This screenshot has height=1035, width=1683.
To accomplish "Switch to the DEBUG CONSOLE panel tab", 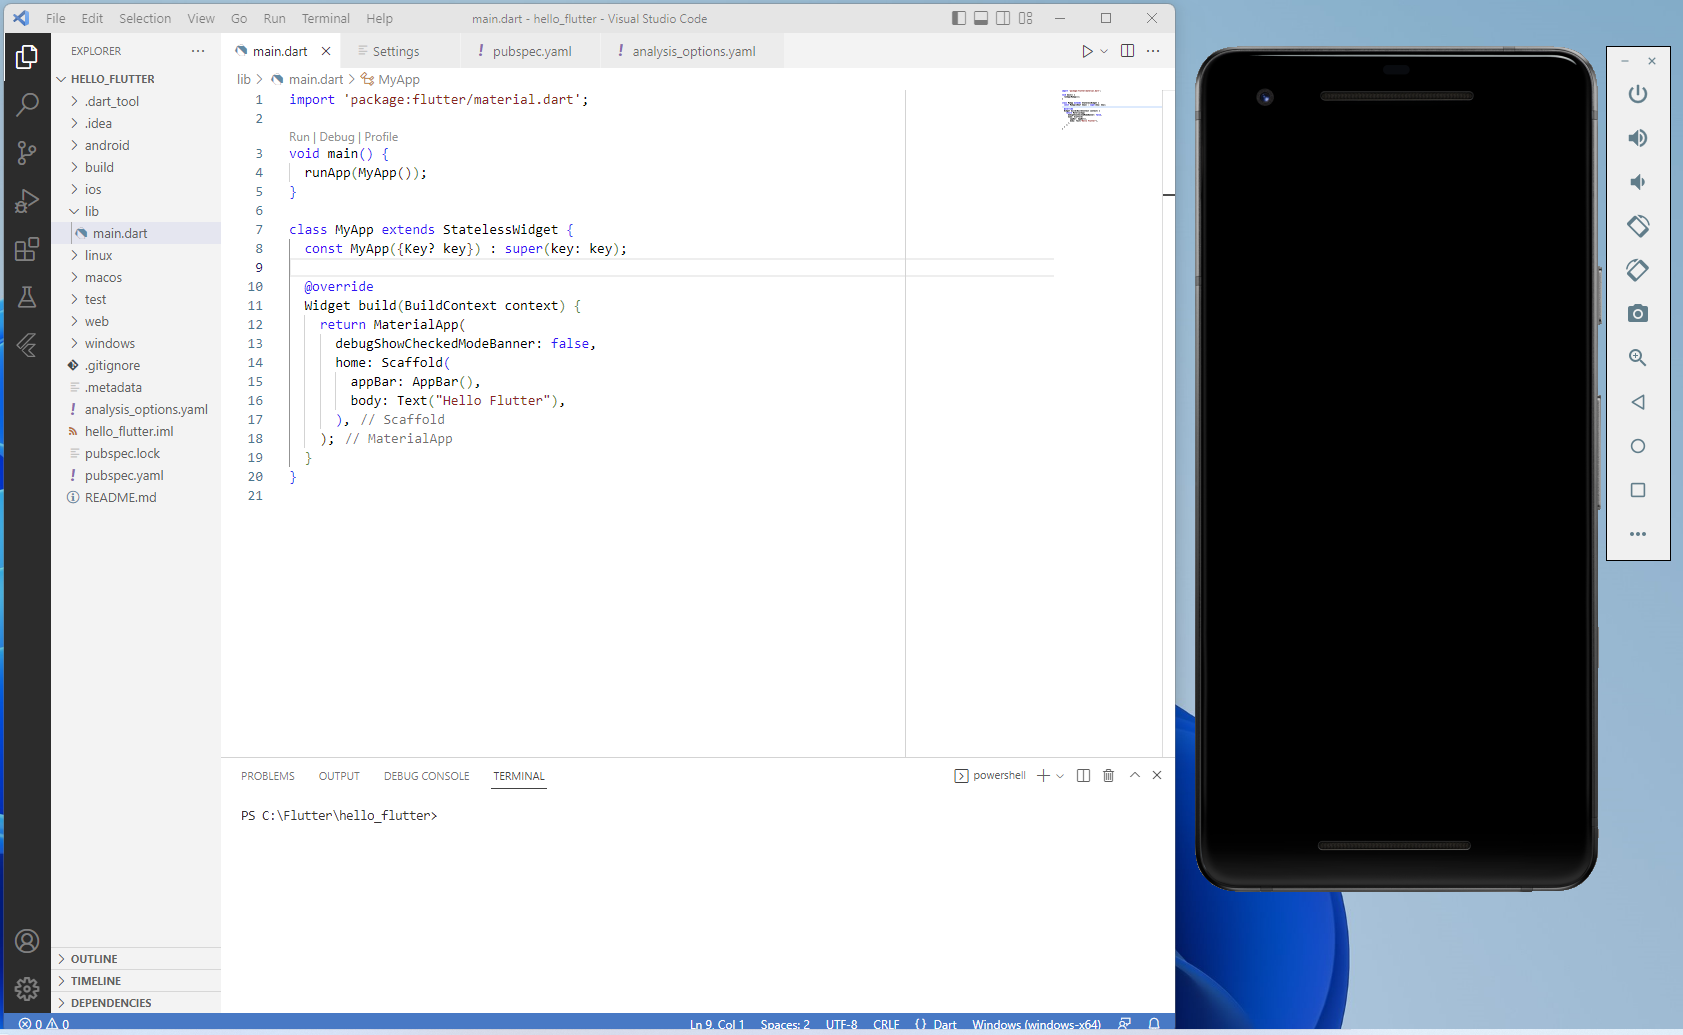I will (x=427, y=776).
